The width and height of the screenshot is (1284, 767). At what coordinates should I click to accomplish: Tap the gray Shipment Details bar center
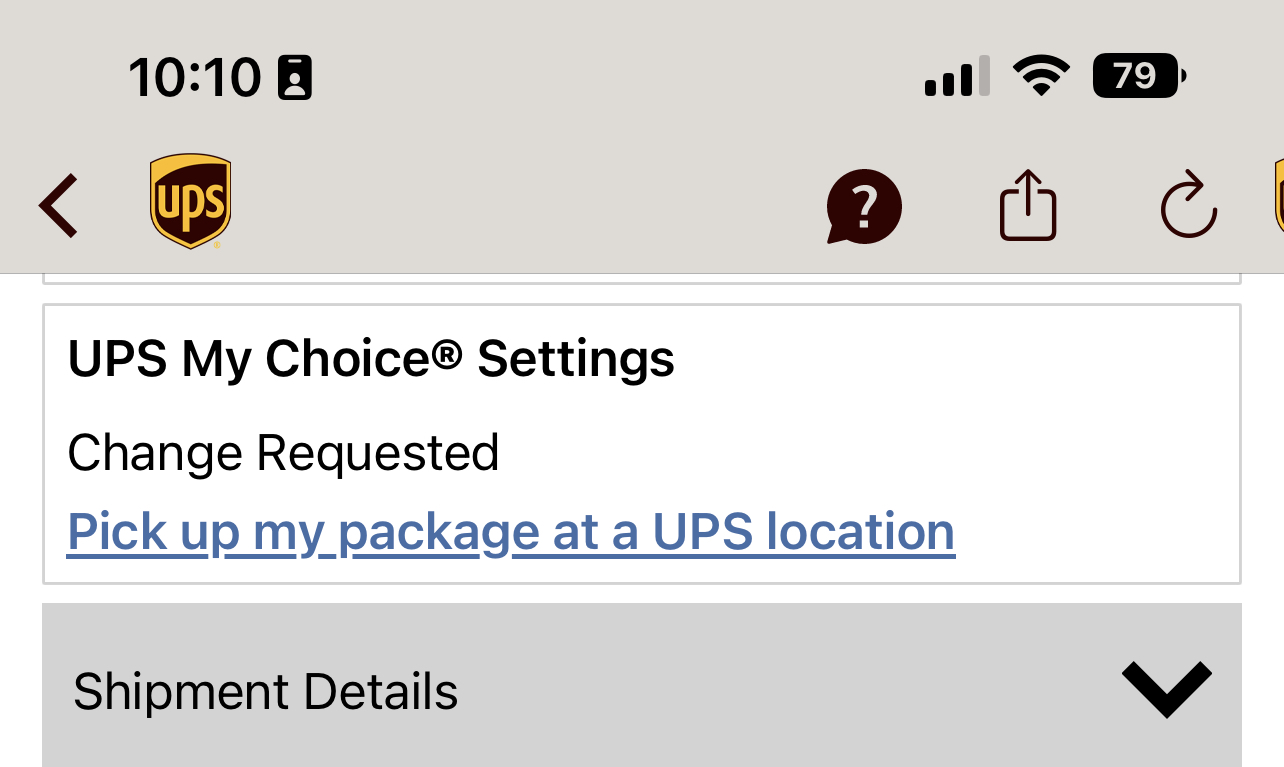pyautogui.click(x=641, y=689)
